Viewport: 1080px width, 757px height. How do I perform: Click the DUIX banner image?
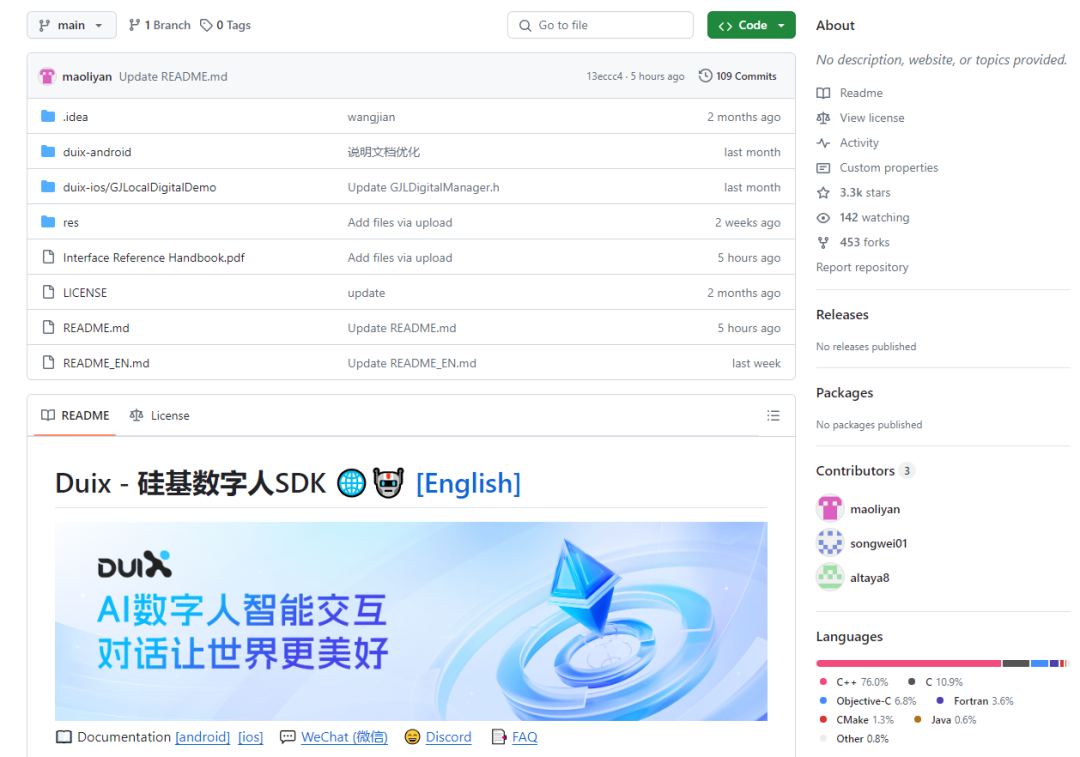(x=411, y=621)
